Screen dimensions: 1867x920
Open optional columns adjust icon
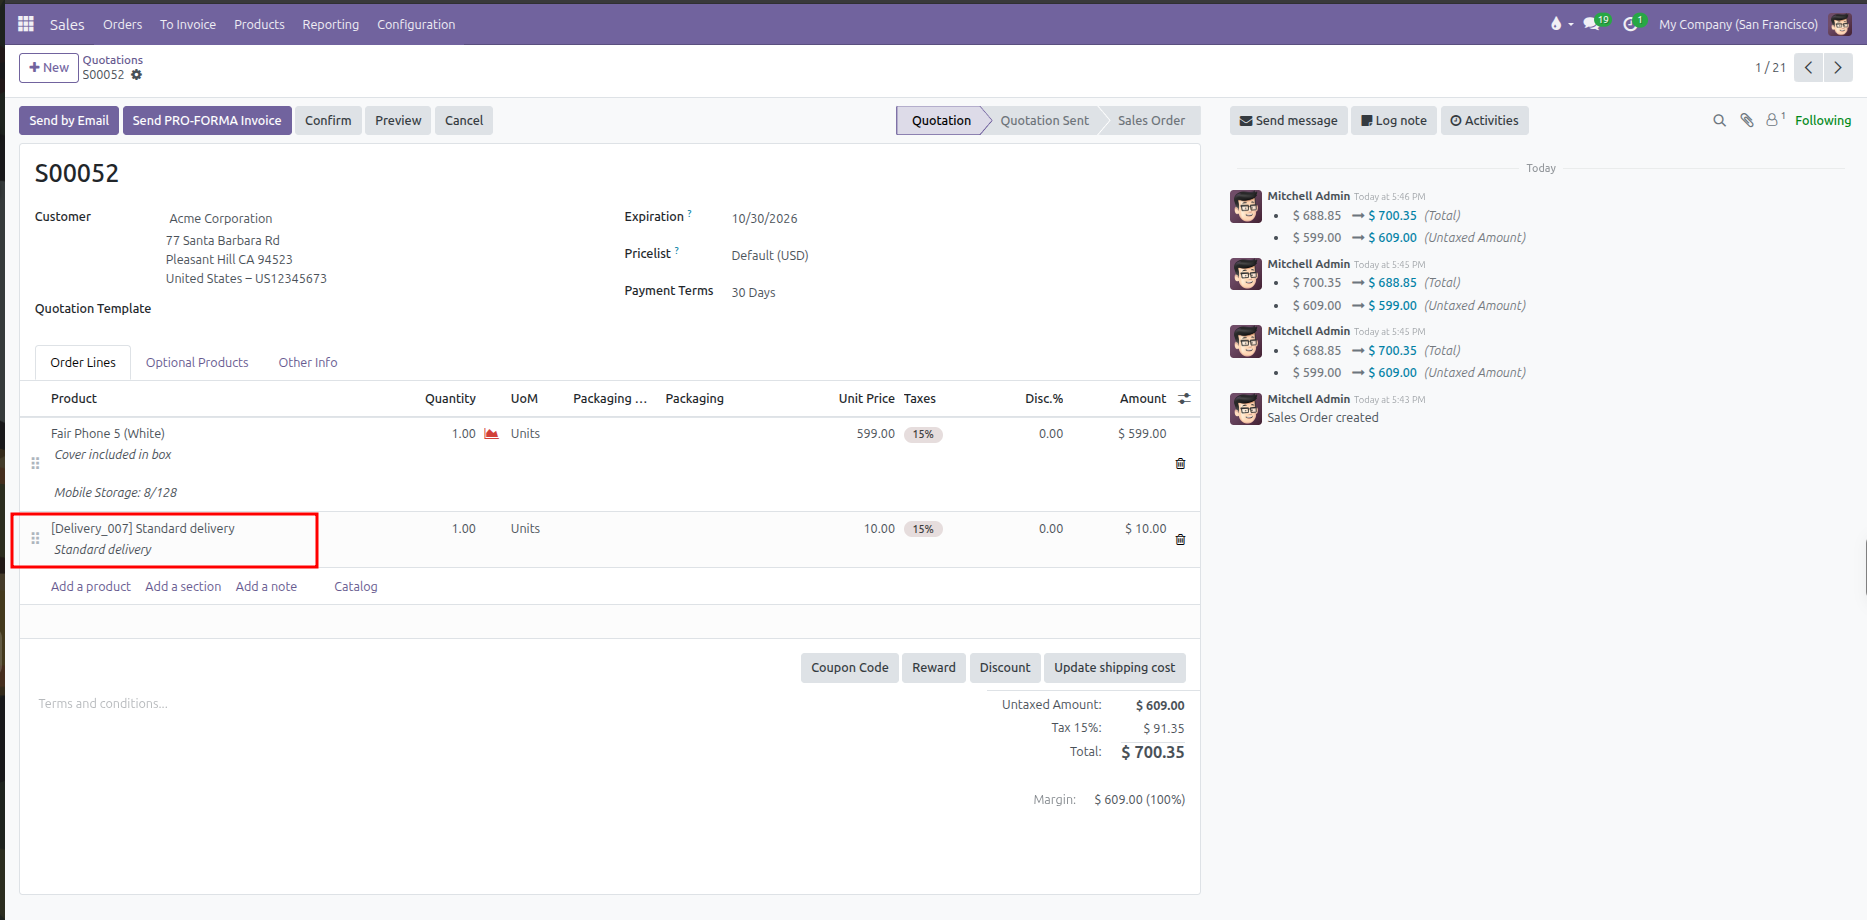1185,399
